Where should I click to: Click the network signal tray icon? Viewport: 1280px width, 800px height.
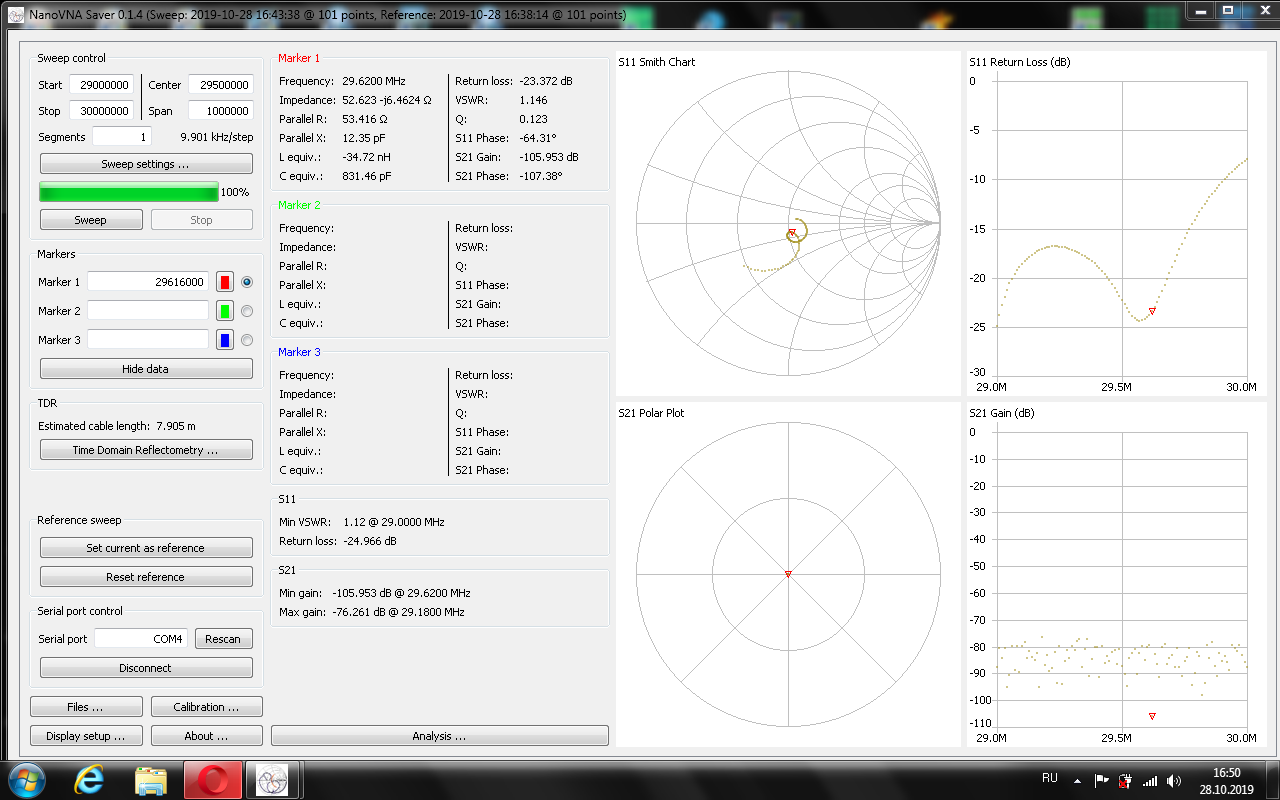click(1150, 780)
